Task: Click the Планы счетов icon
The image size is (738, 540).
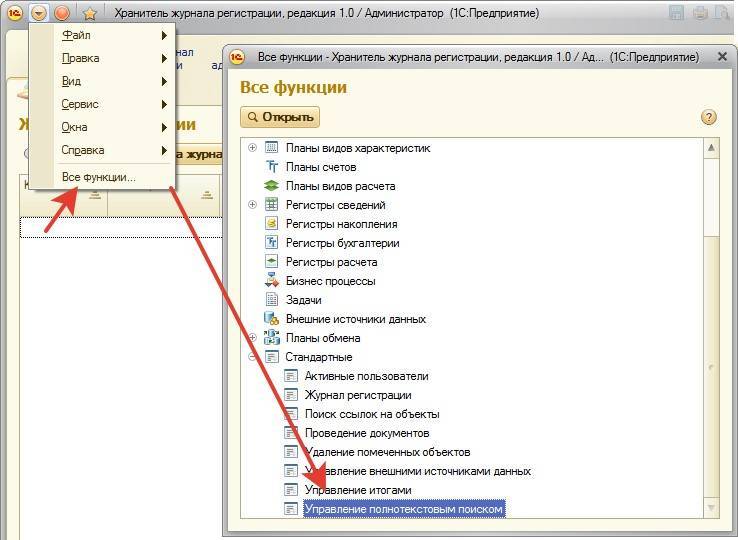Action: tap(271, 167)
